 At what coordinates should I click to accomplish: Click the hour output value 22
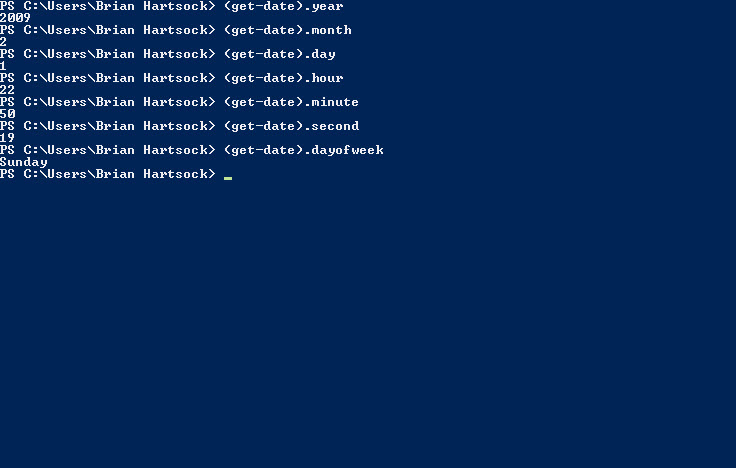[x=8, y=90]
